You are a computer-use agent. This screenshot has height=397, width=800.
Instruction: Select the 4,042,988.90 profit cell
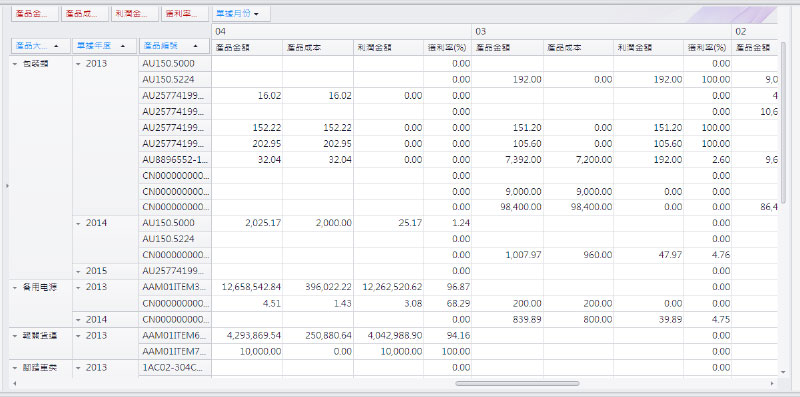[388, 335]
